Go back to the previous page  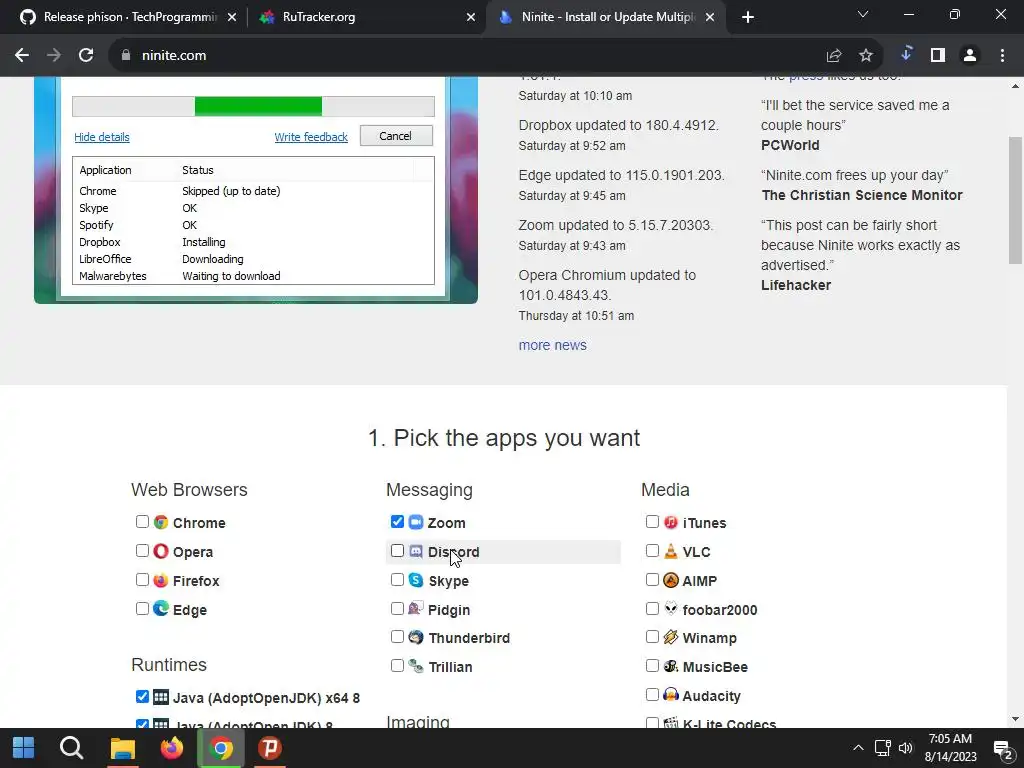click(22, 56)
